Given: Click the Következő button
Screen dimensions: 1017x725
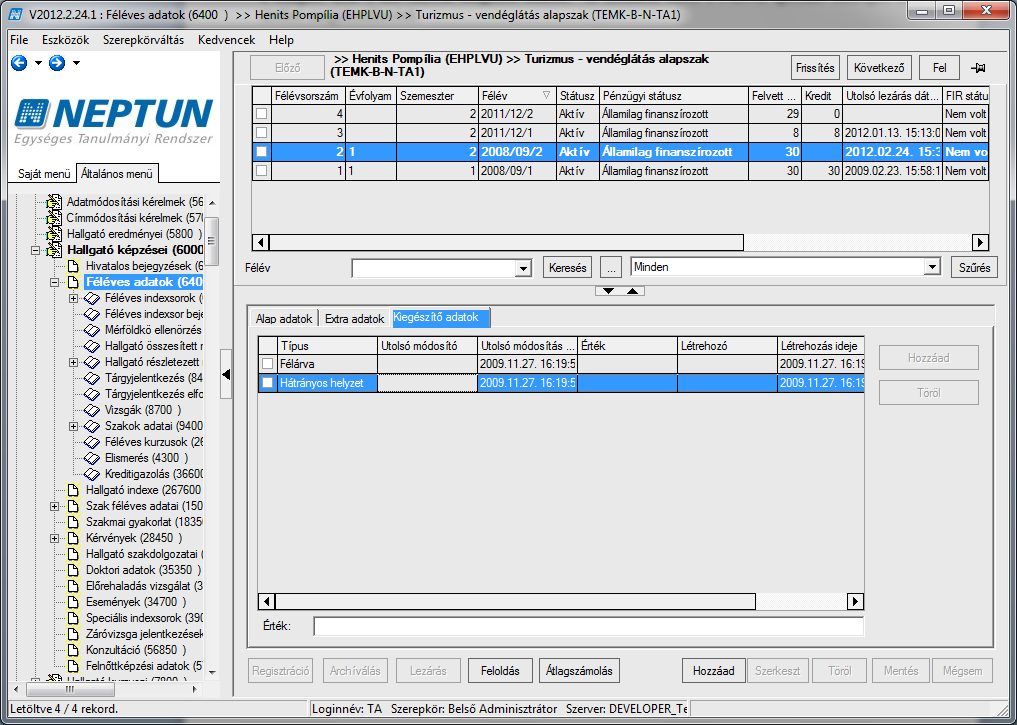Looking at the screenshot, I should coord(879,67).
